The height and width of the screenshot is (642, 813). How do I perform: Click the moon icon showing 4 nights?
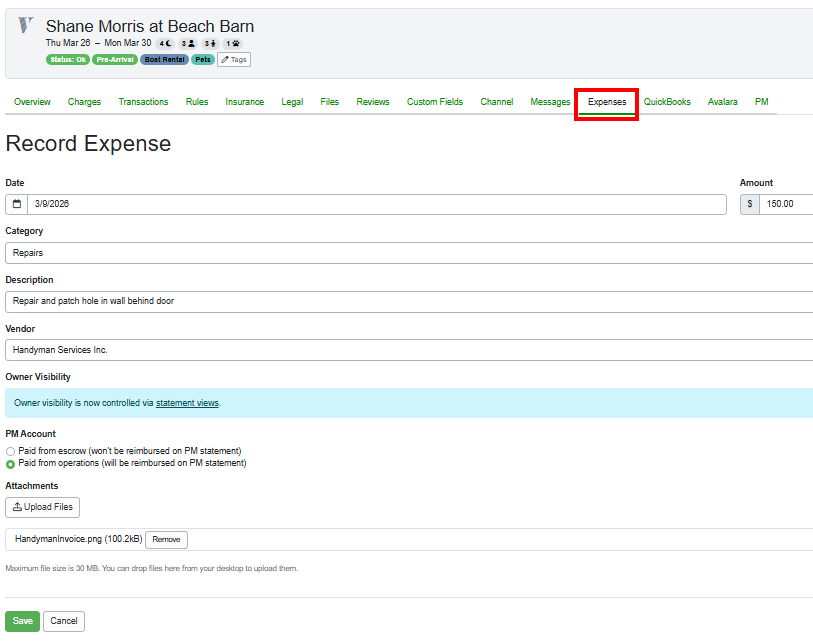tap(168, 43)
